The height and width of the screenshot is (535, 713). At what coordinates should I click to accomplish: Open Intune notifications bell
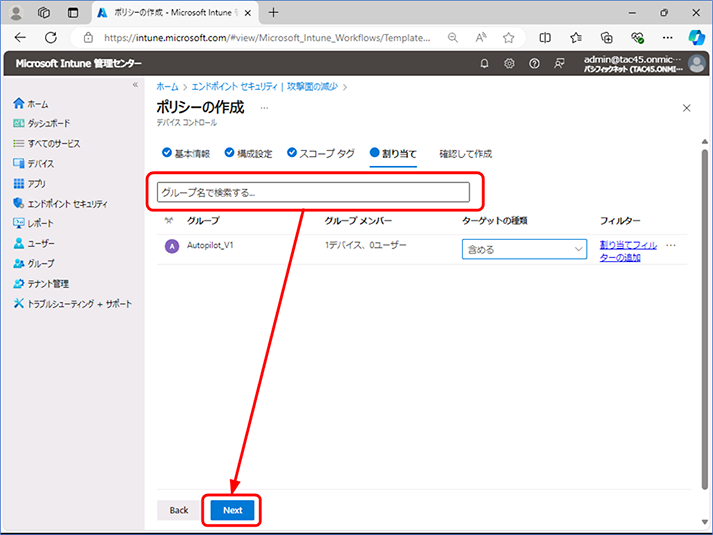click(484, 64)
